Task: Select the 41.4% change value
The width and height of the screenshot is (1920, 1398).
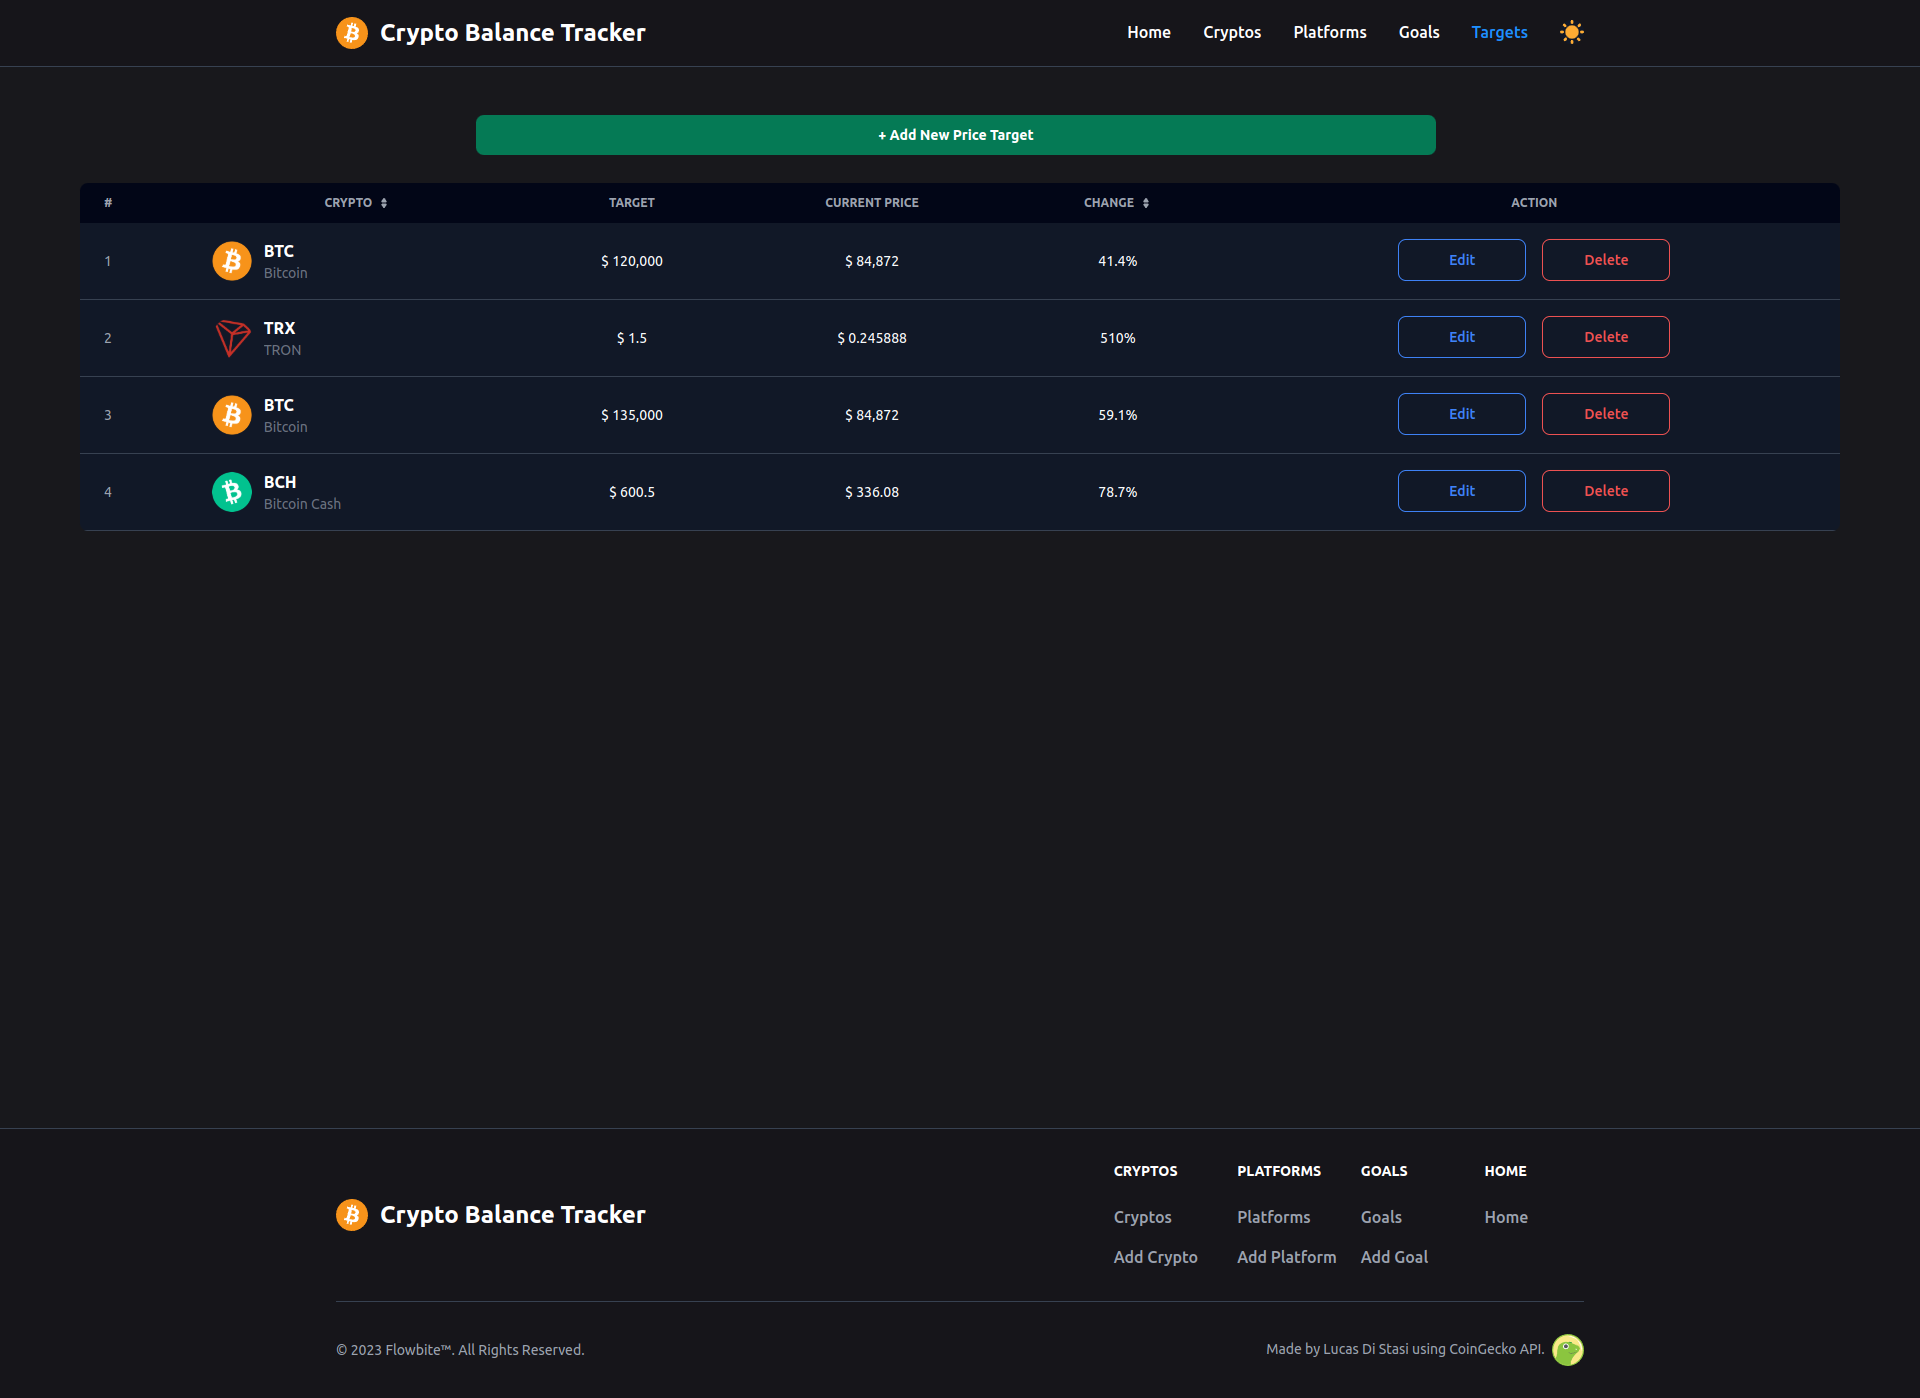Action: (1118, 261)
